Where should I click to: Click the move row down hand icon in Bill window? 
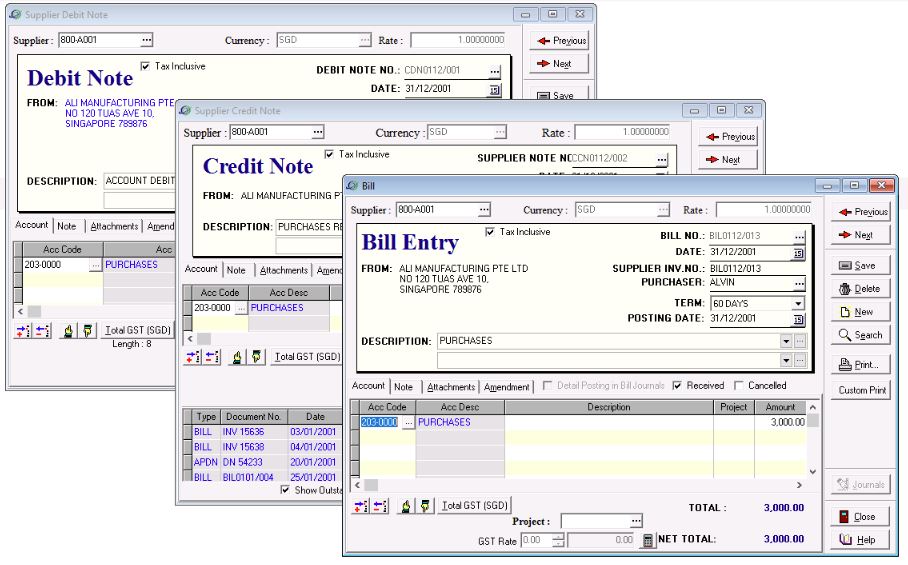point(425,506)
